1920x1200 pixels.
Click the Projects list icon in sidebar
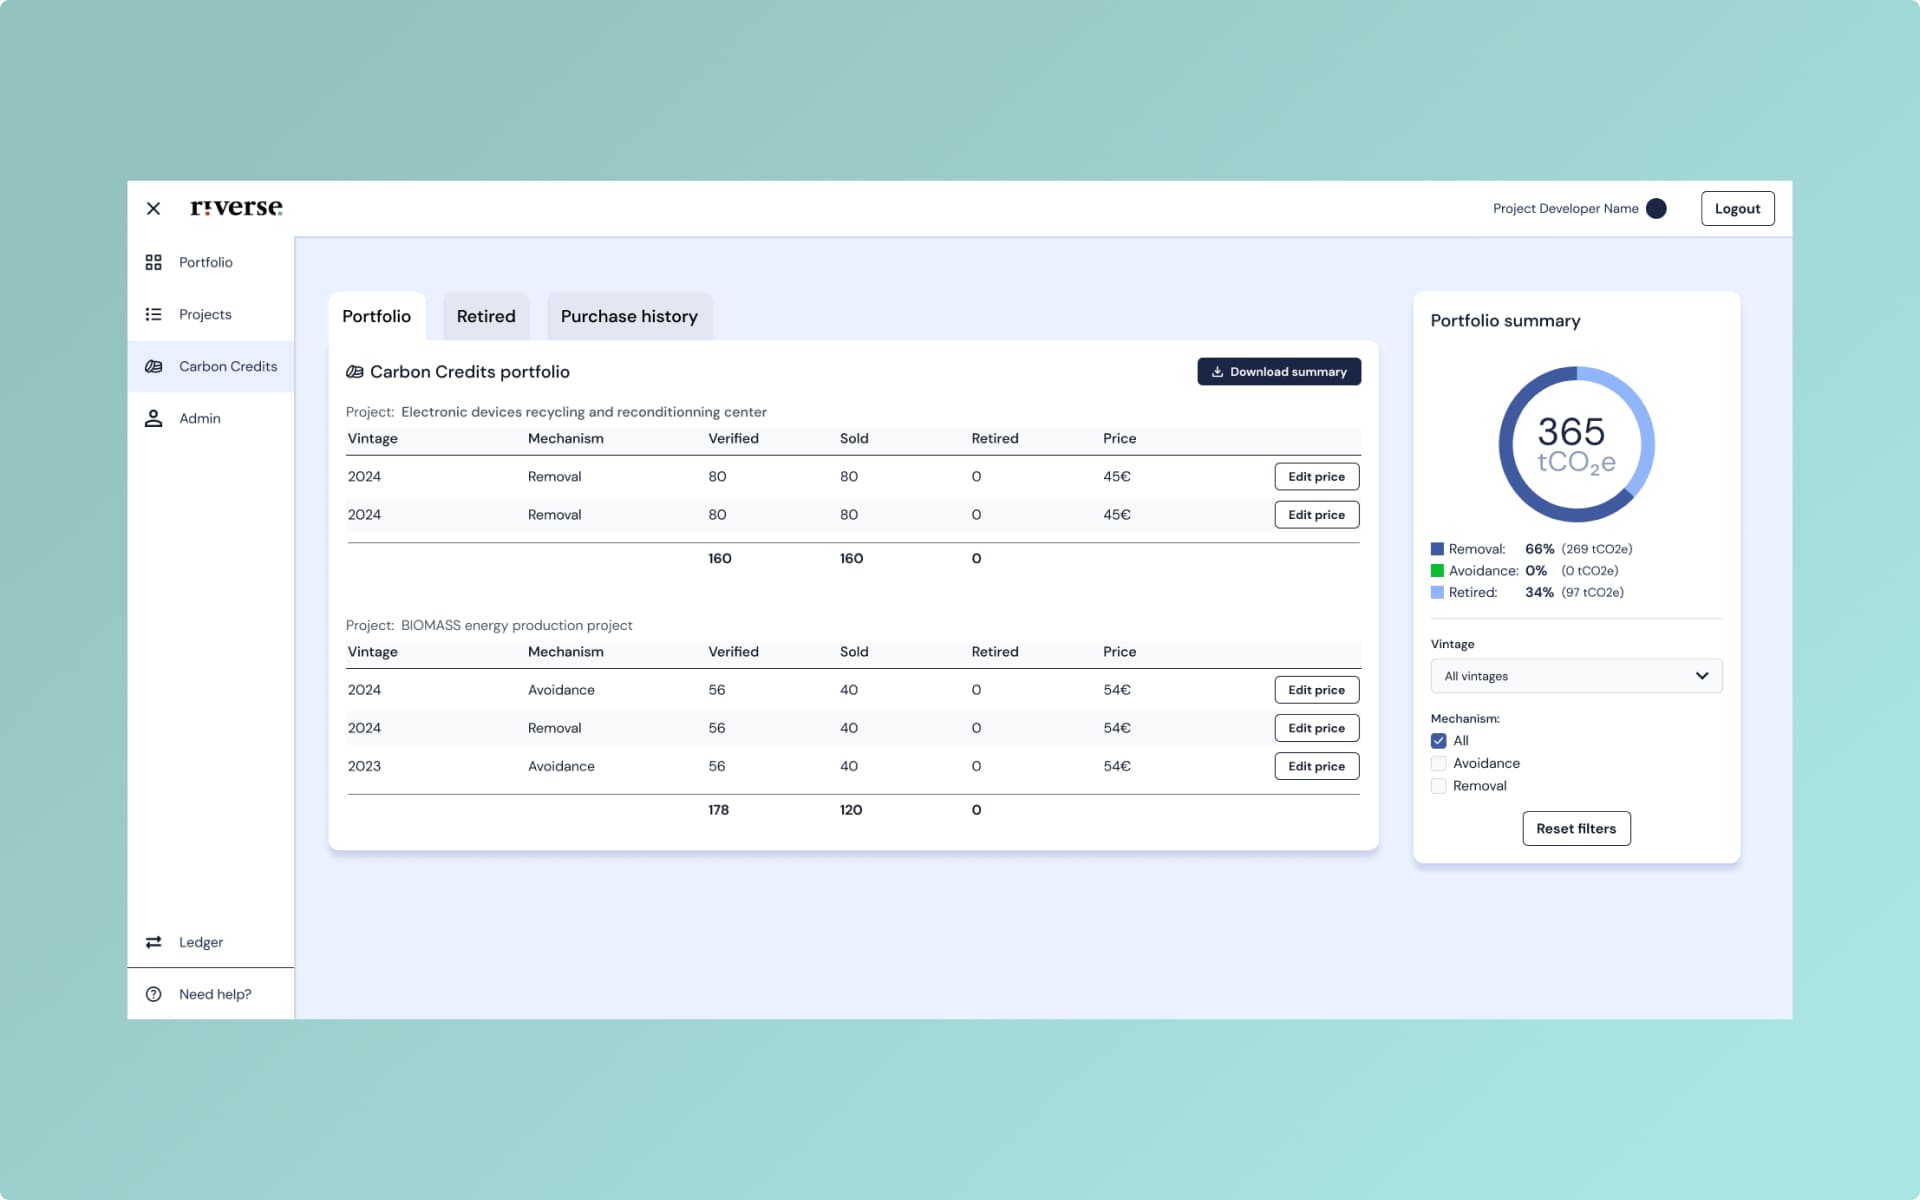pyautogui.click(x=153, y=314)
